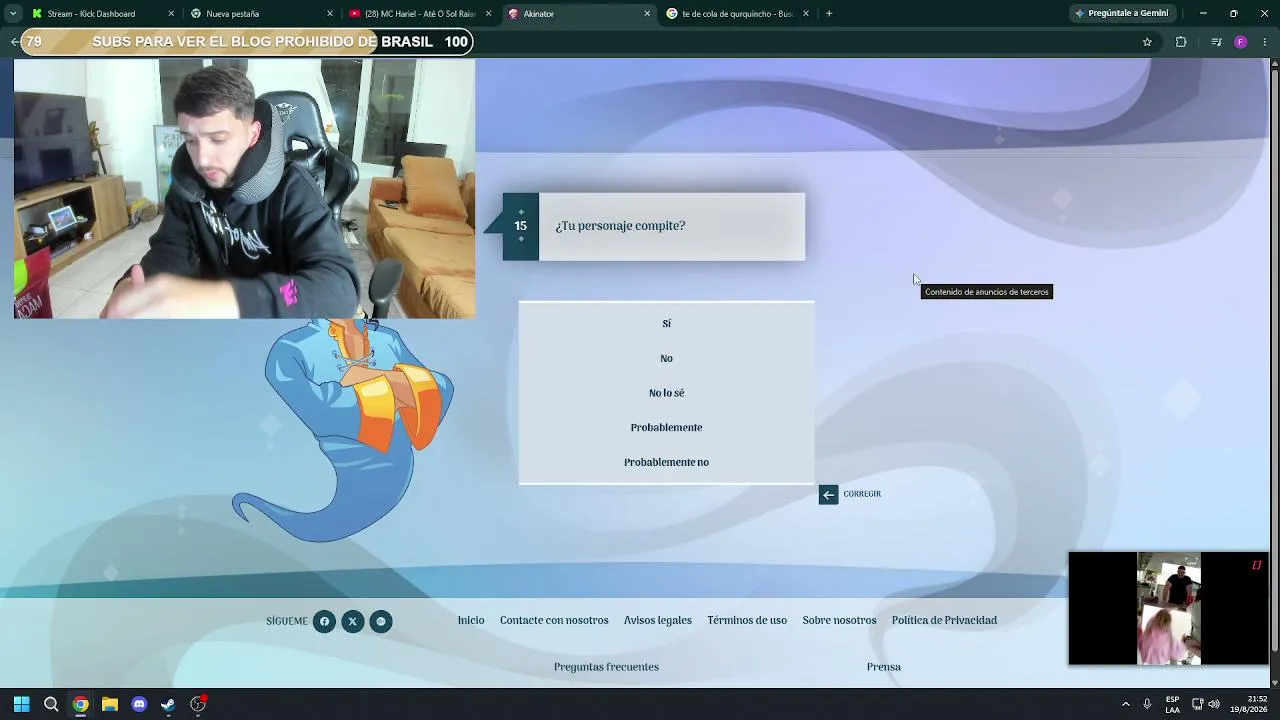Open the Preguntas frecuentes link

(x=606, y=667)
